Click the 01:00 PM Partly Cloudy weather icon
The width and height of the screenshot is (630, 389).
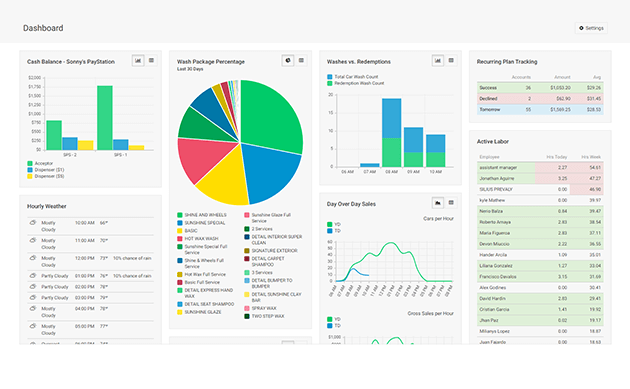point(33,275)
